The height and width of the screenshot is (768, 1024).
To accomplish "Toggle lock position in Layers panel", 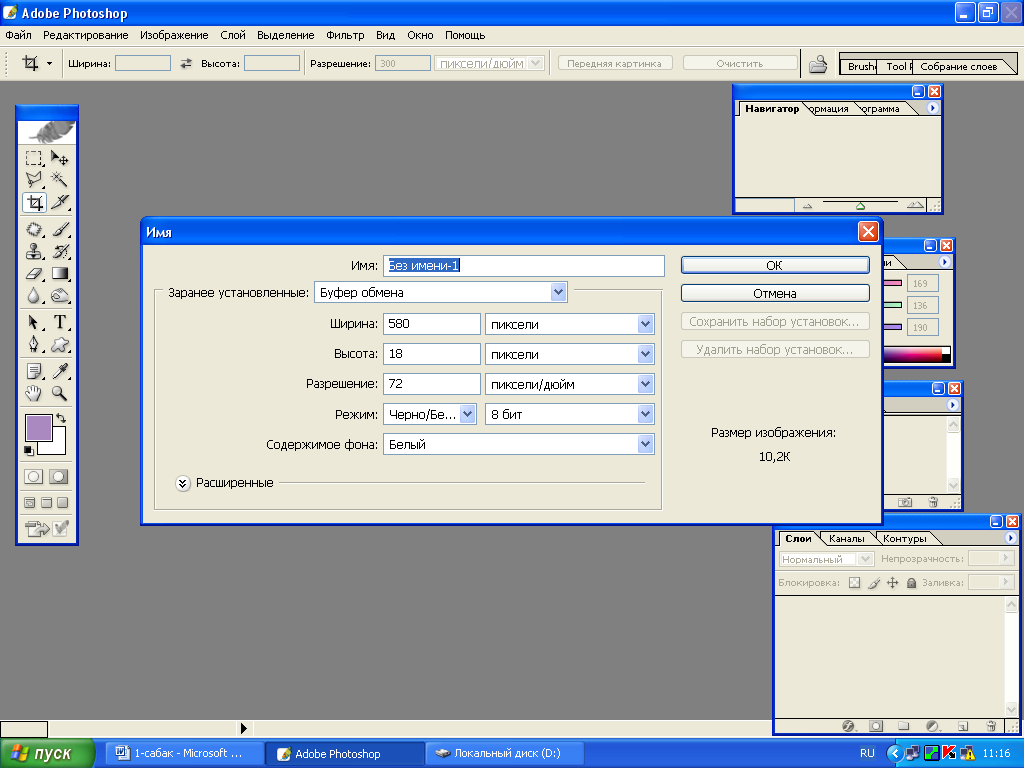I will [893, 583].
